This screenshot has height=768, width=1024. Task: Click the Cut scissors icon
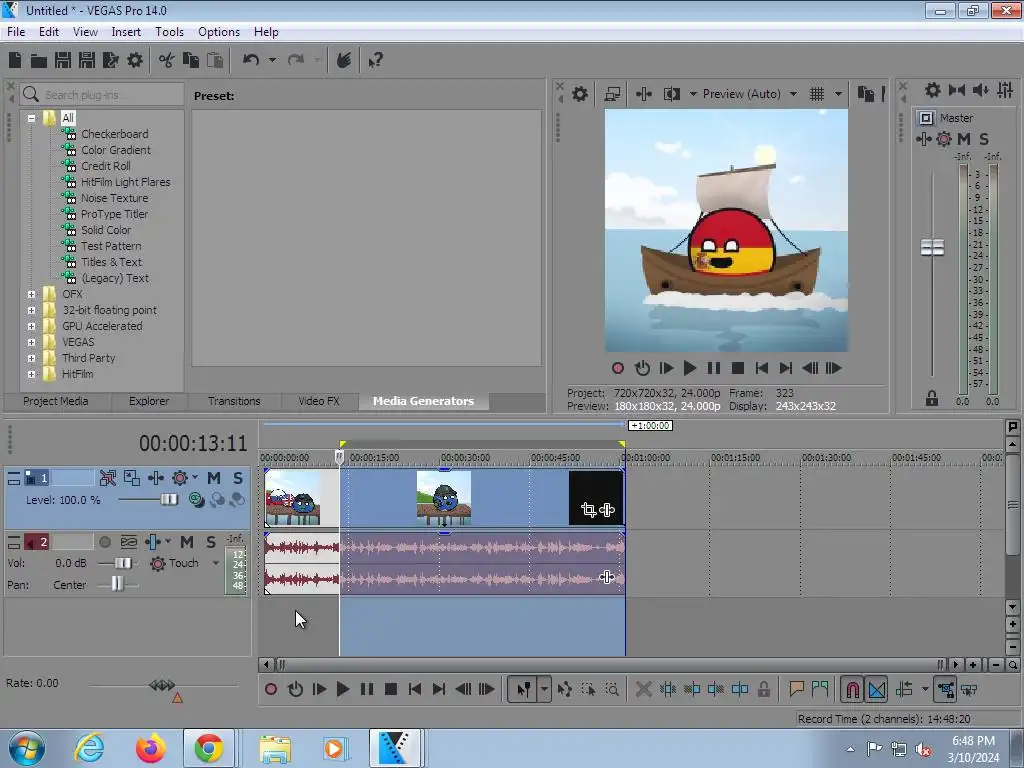[x=166, y=60]
